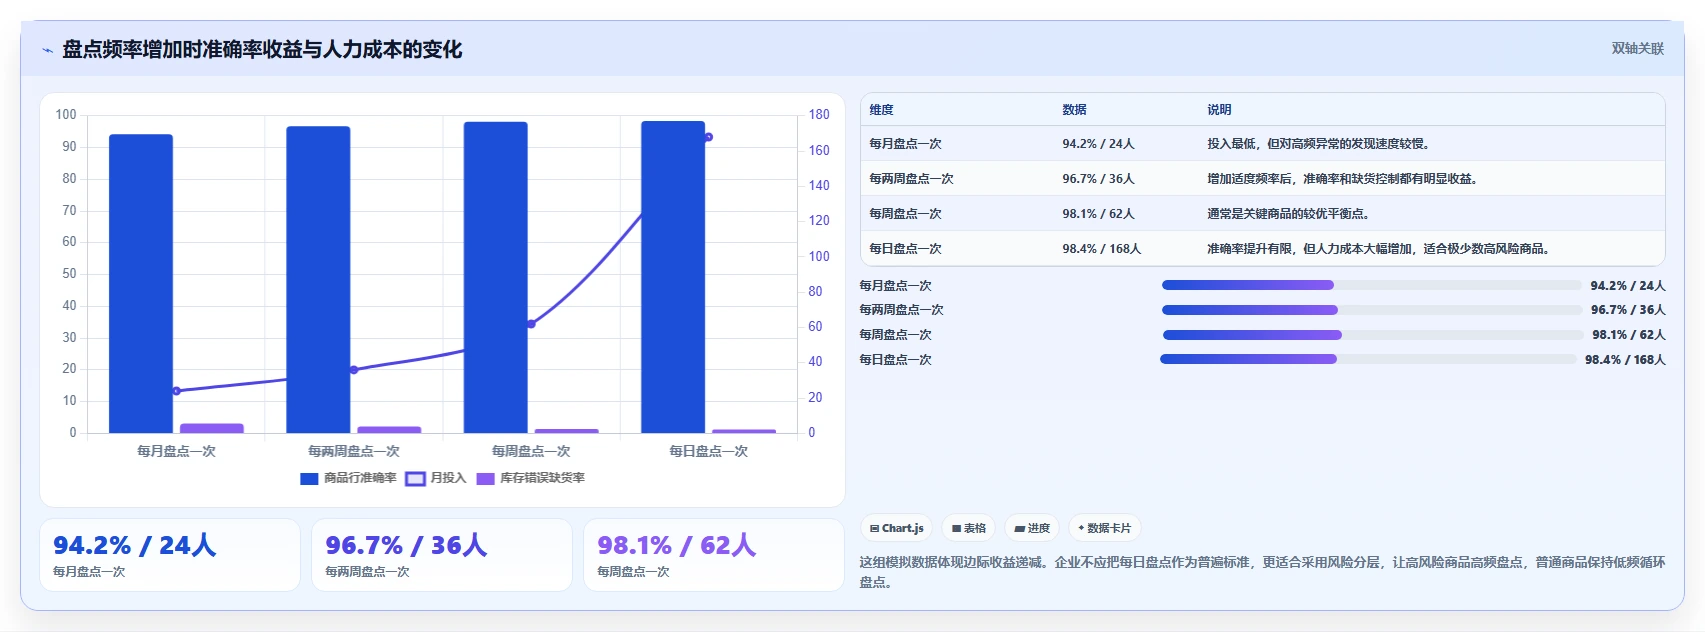Screen dimensions: 1705x632
Task: Select the 每周盘点一次 table row label
Action: click(x=905, y=214)
